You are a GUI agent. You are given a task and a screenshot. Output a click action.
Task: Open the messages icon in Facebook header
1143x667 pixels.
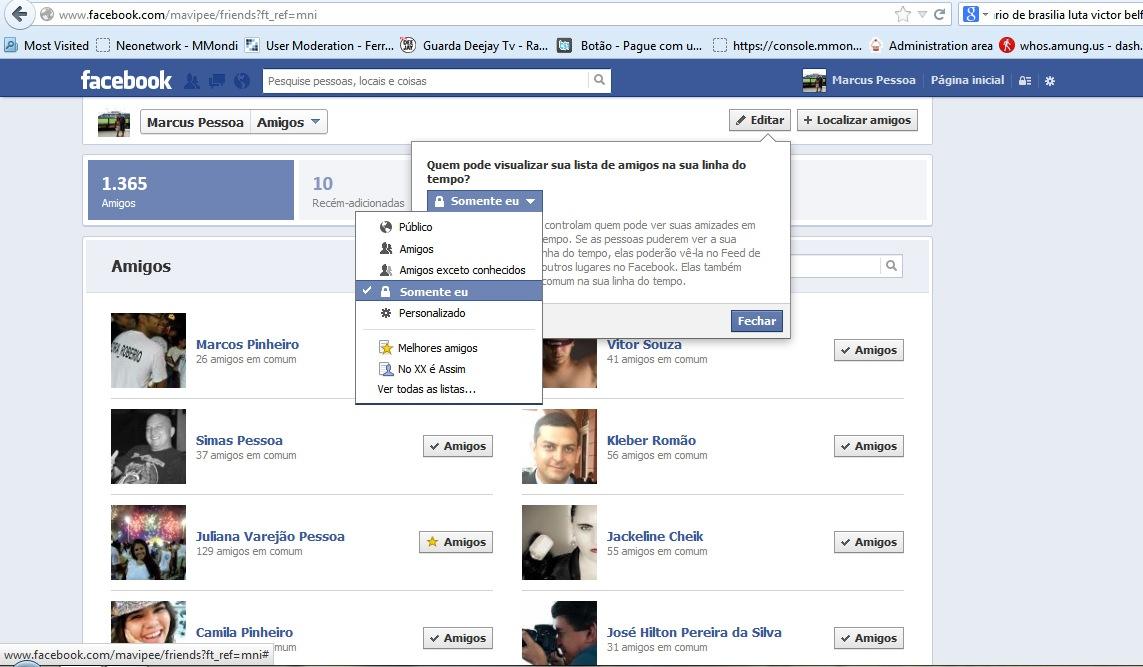click(216, 80)
